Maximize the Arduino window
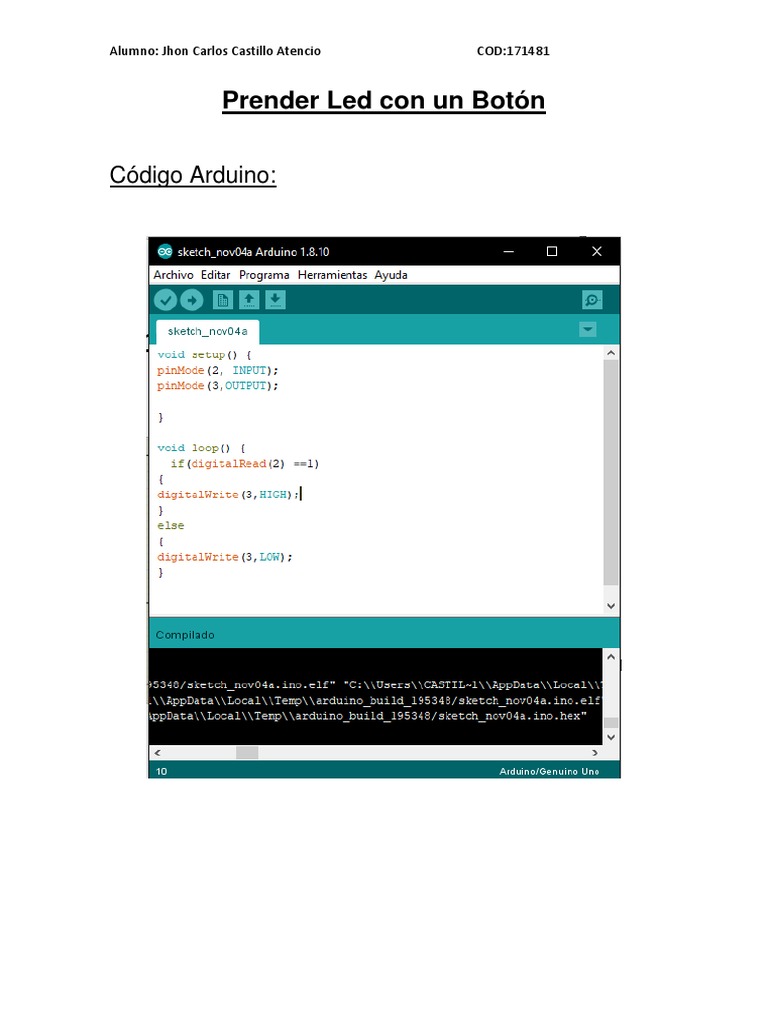 [552, 251]
